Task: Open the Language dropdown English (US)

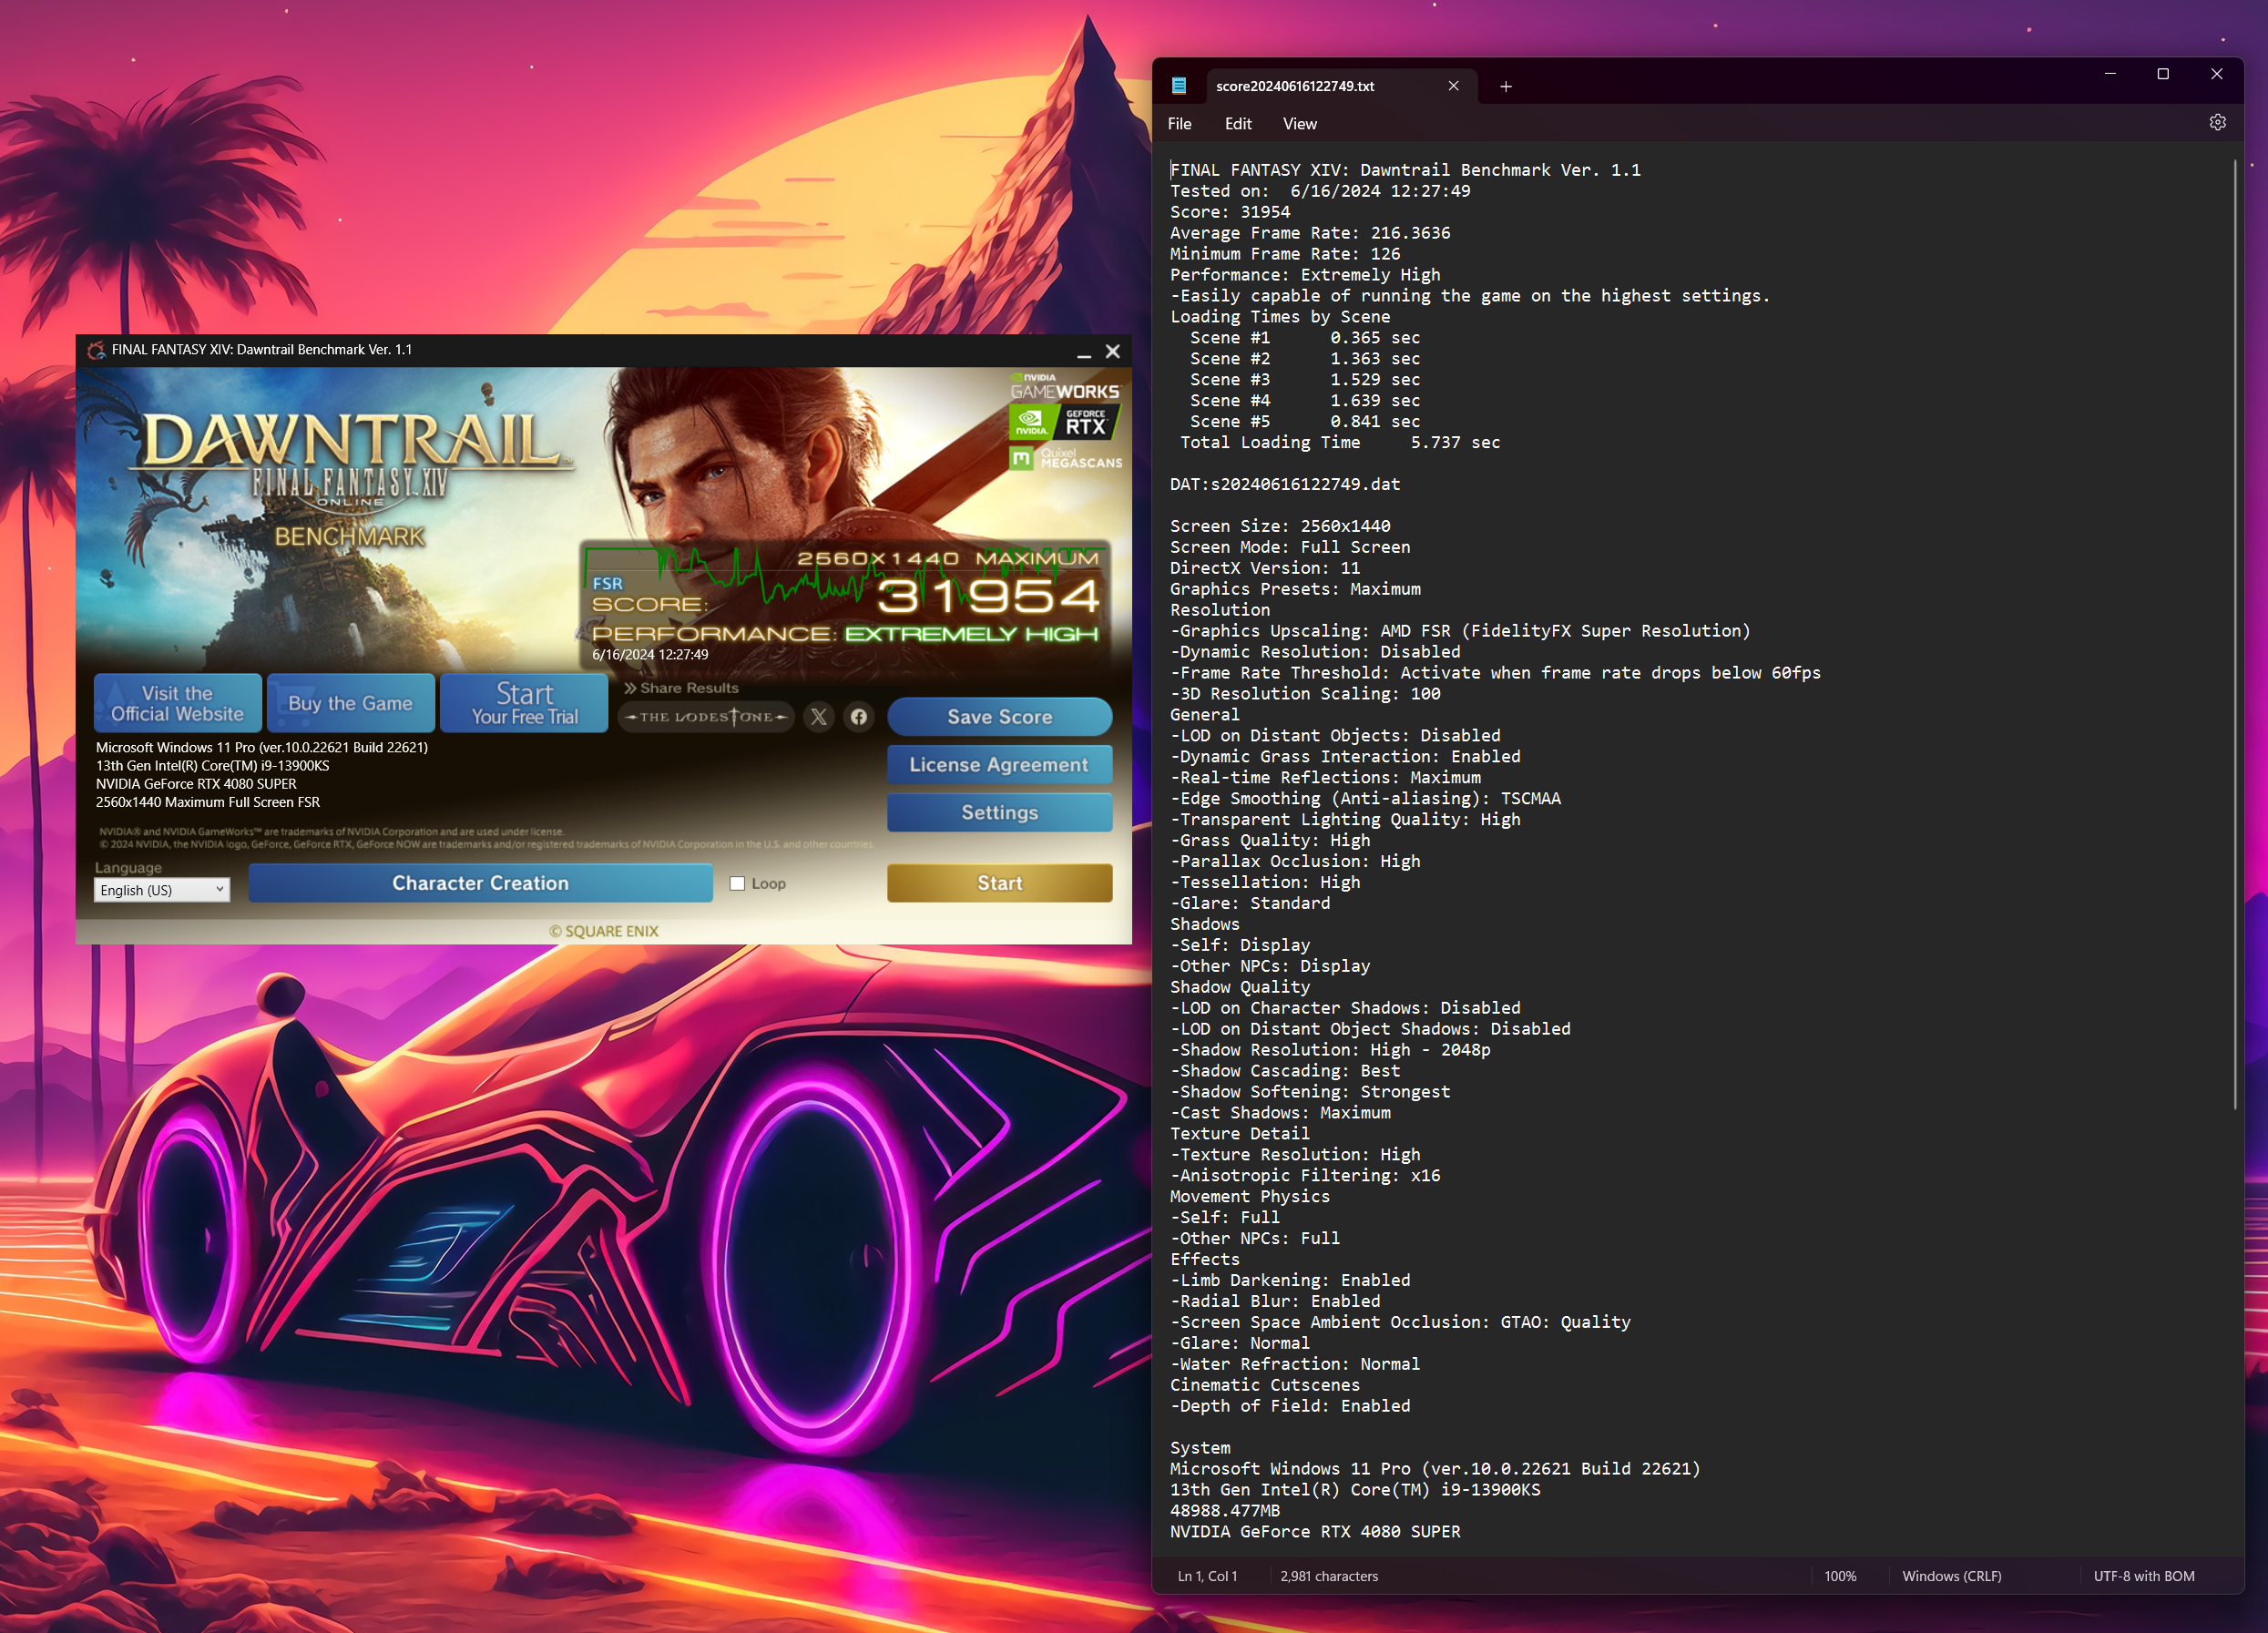Action: pyautogui.click(x=162, y=890)
